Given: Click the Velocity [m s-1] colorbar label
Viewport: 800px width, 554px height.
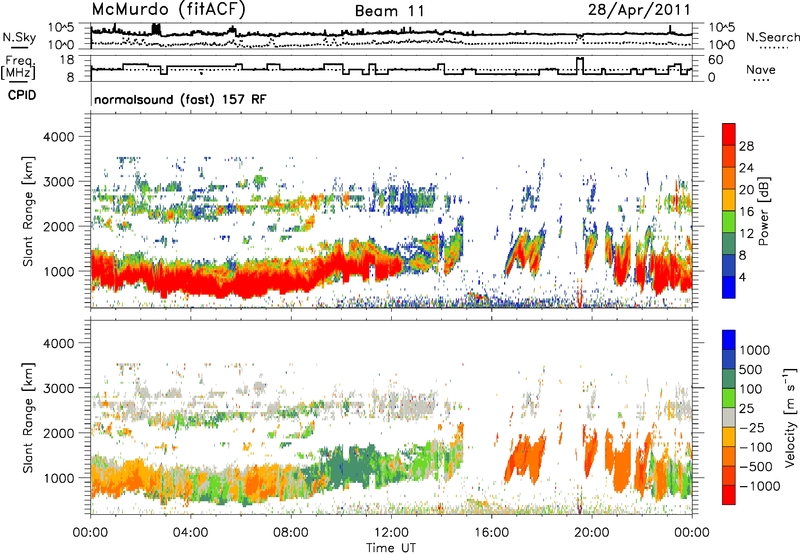Looking at the screenshot, I should pyautogui.click(x=790, y=417).
